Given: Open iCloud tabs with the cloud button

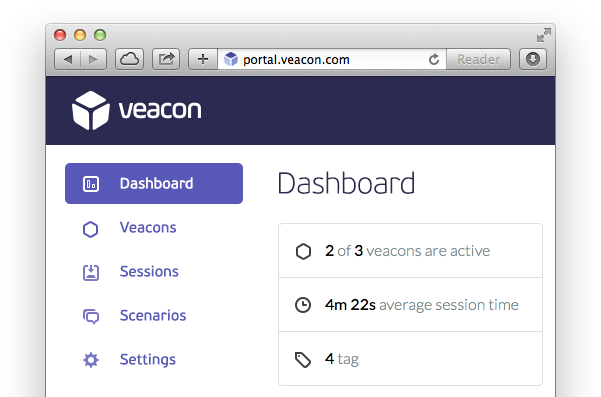Looking at the screenshot, I should [x=130, y=59].
